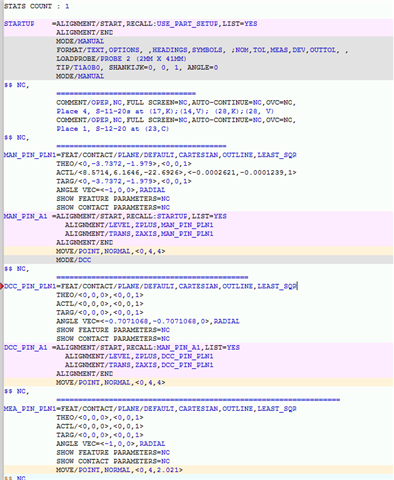Click the LOADPROBE/PROBE 2 (2MM X 41MM) line
The image size is (394, 480).
pos(121,59)
